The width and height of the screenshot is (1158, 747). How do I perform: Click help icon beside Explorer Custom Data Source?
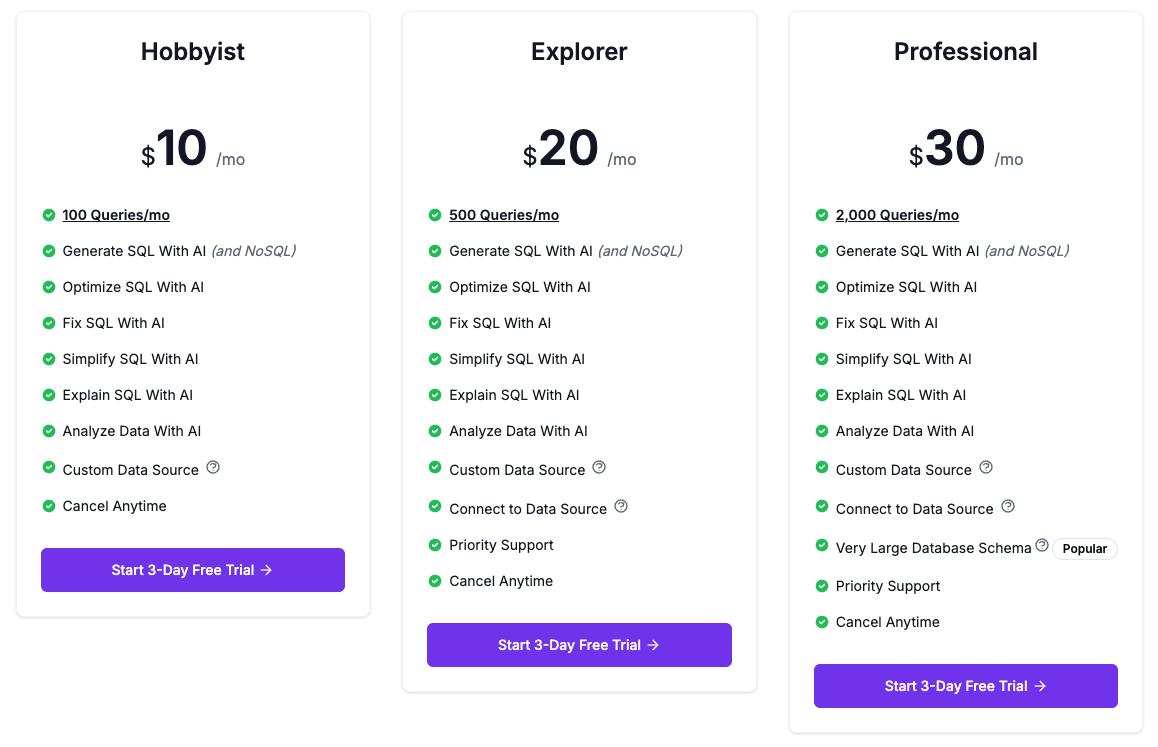point(599,467)
